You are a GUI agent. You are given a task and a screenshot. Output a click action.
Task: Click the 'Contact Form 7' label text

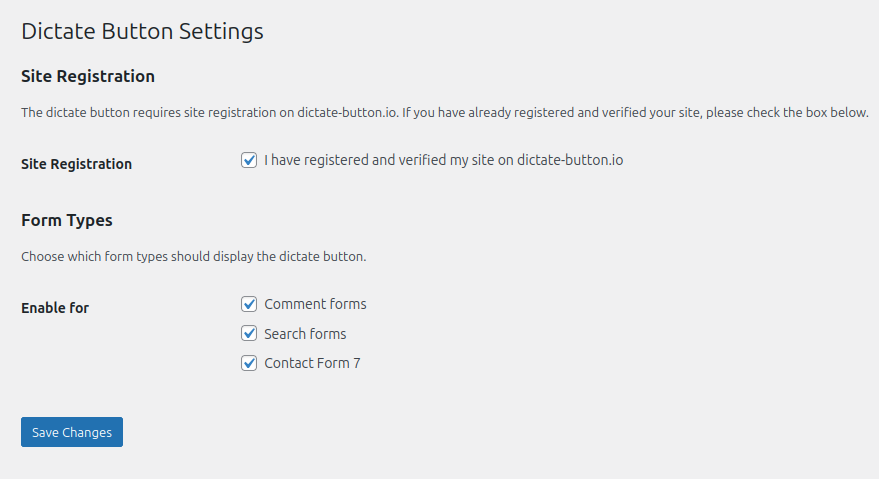312,363
